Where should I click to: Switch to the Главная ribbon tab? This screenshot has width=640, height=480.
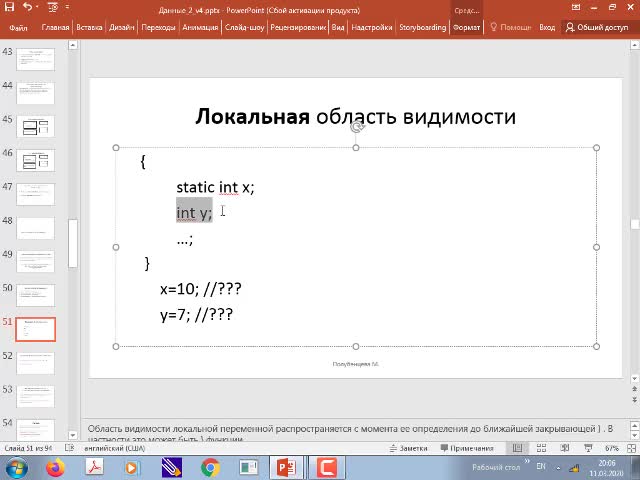pyautogui.click(x=55, y=27)
